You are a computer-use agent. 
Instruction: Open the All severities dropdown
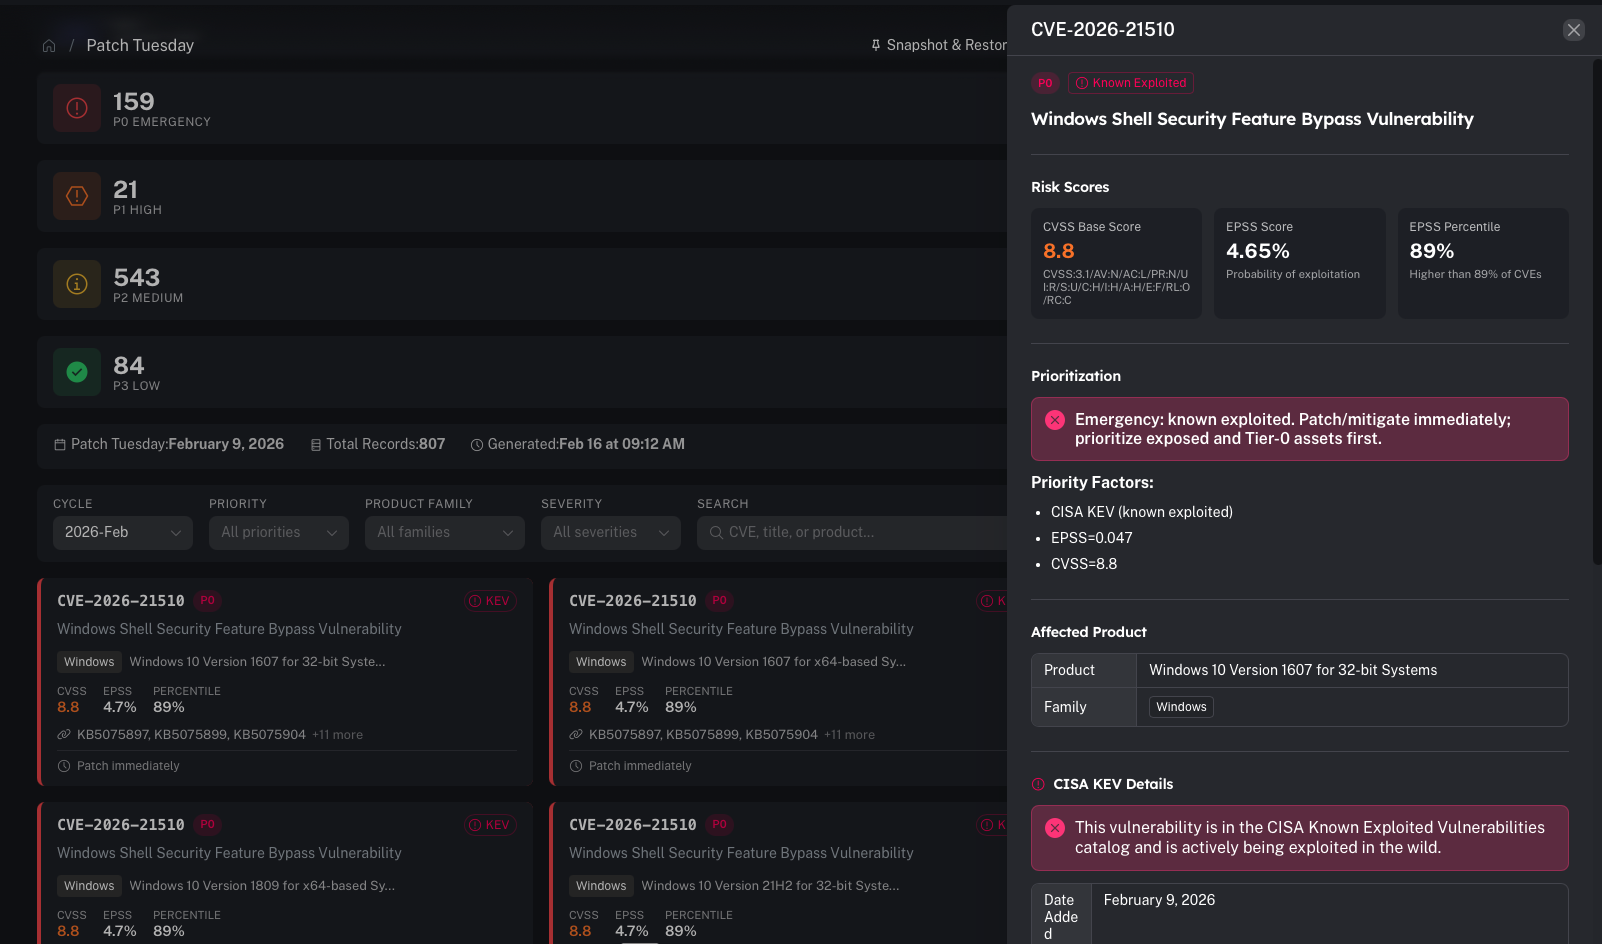pyautogui.click(x=610, y=532)
